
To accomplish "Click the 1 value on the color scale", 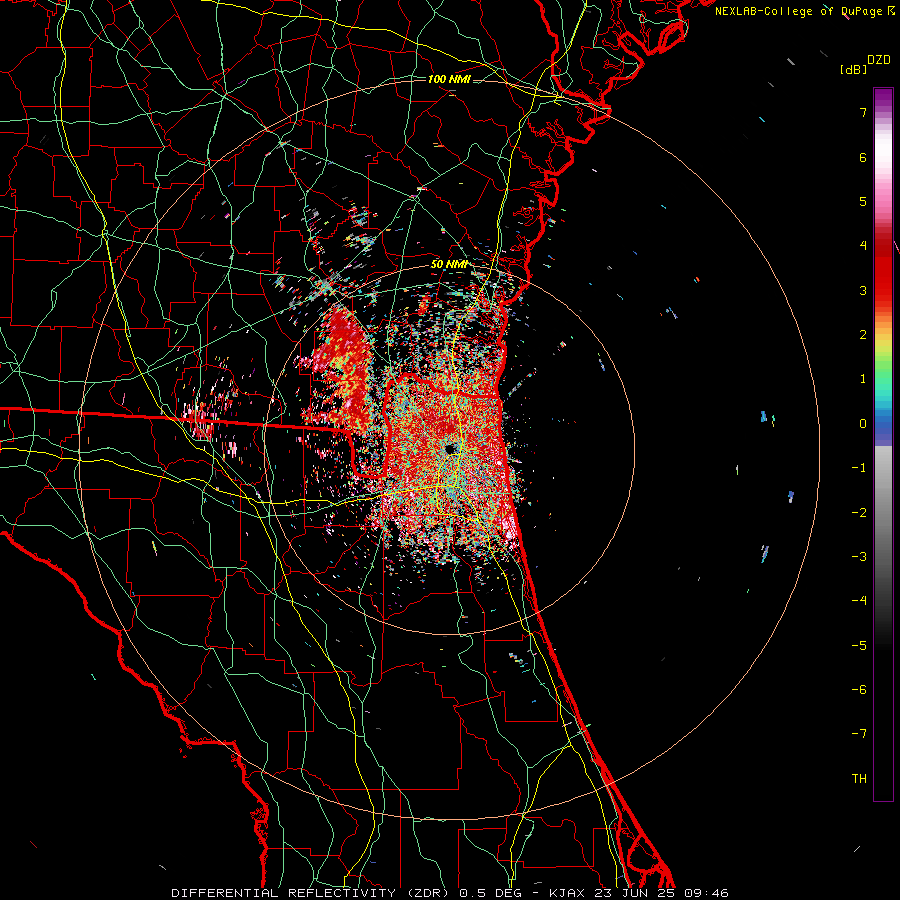I will (863, 379).
